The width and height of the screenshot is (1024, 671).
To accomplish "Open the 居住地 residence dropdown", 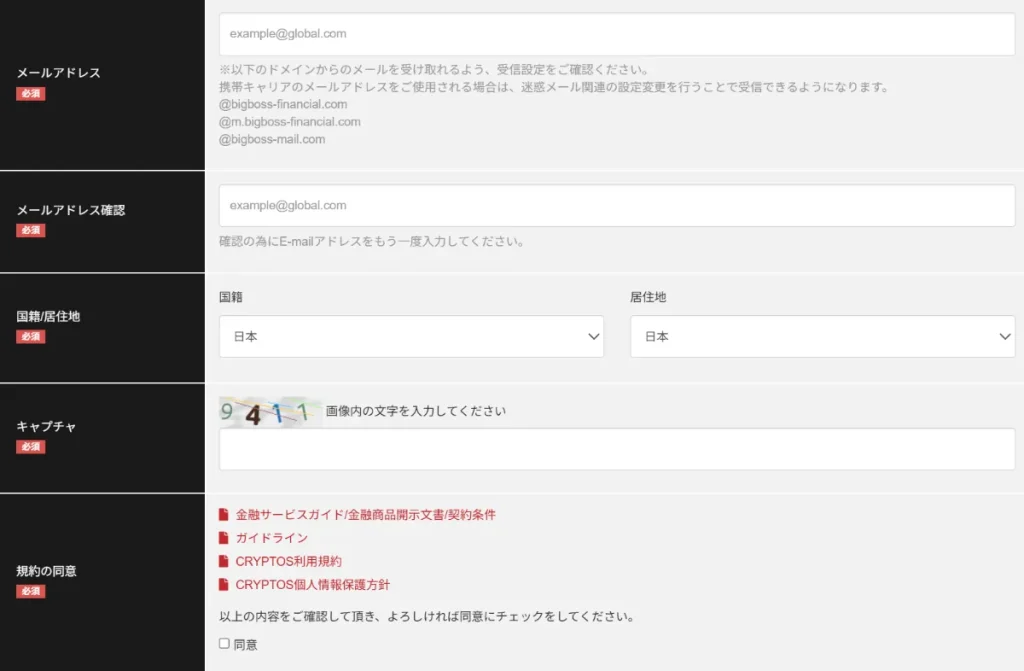I will (x=822, y=336).
